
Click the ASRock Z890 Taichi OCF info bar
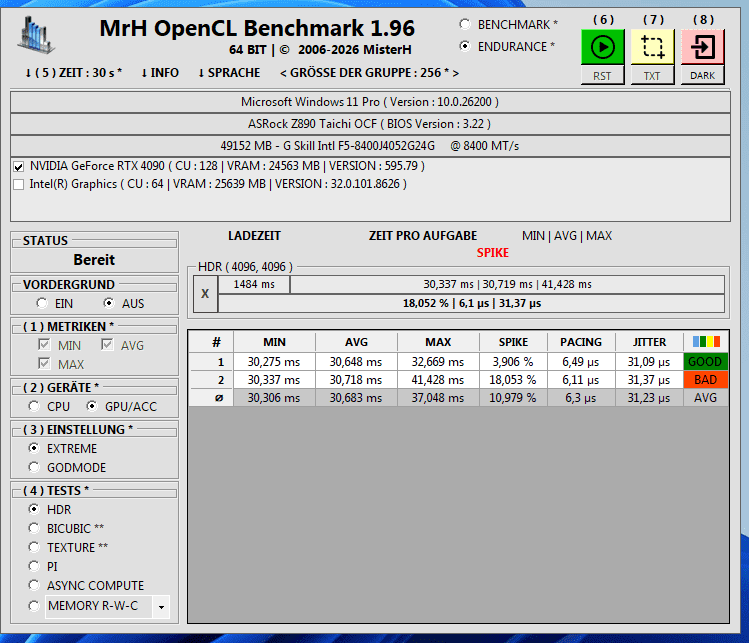pos(370,124)
